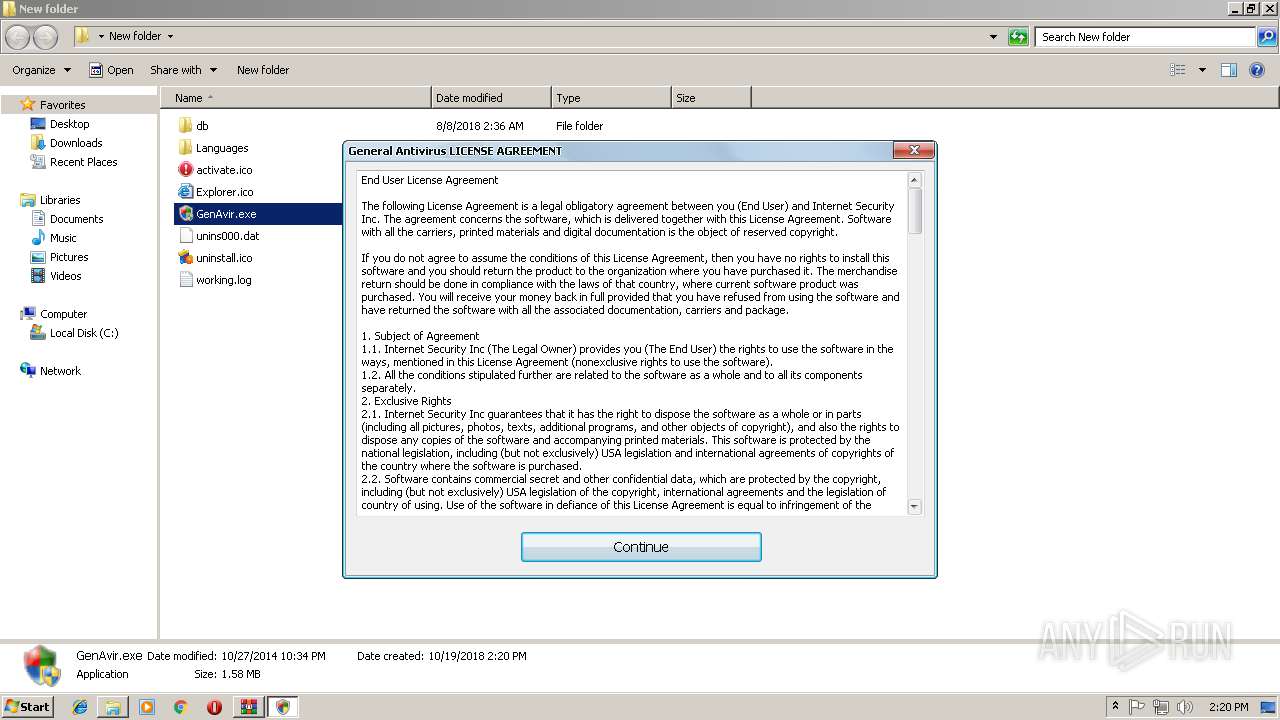Click the Forward navigation button
The image size is (1280, 720).
pyautogui.click(x=46, y=37)
